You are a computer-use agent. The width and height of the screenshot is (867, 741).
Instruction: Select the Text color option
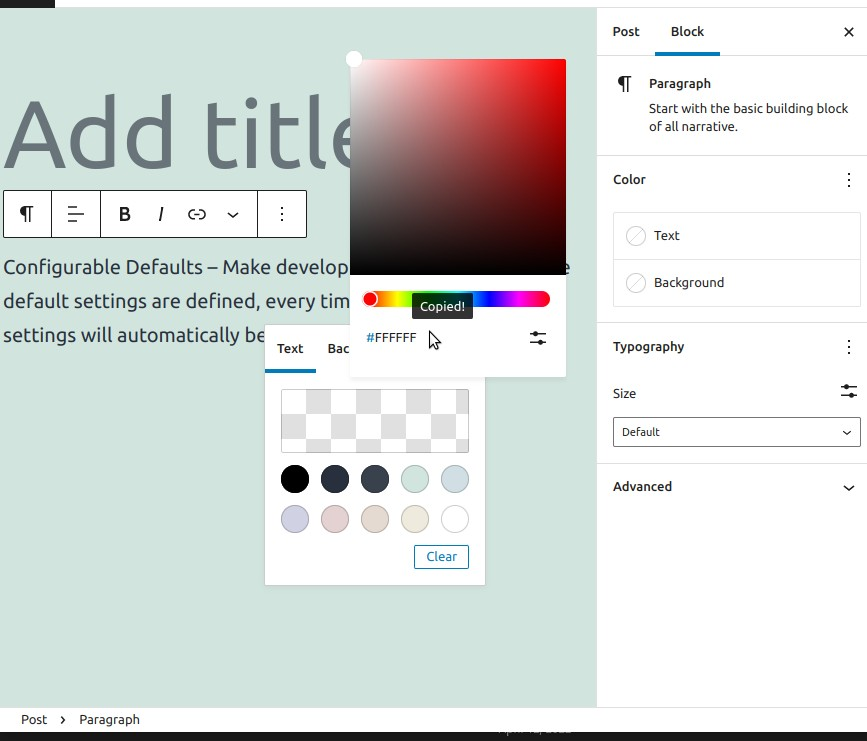click(736, 235)
